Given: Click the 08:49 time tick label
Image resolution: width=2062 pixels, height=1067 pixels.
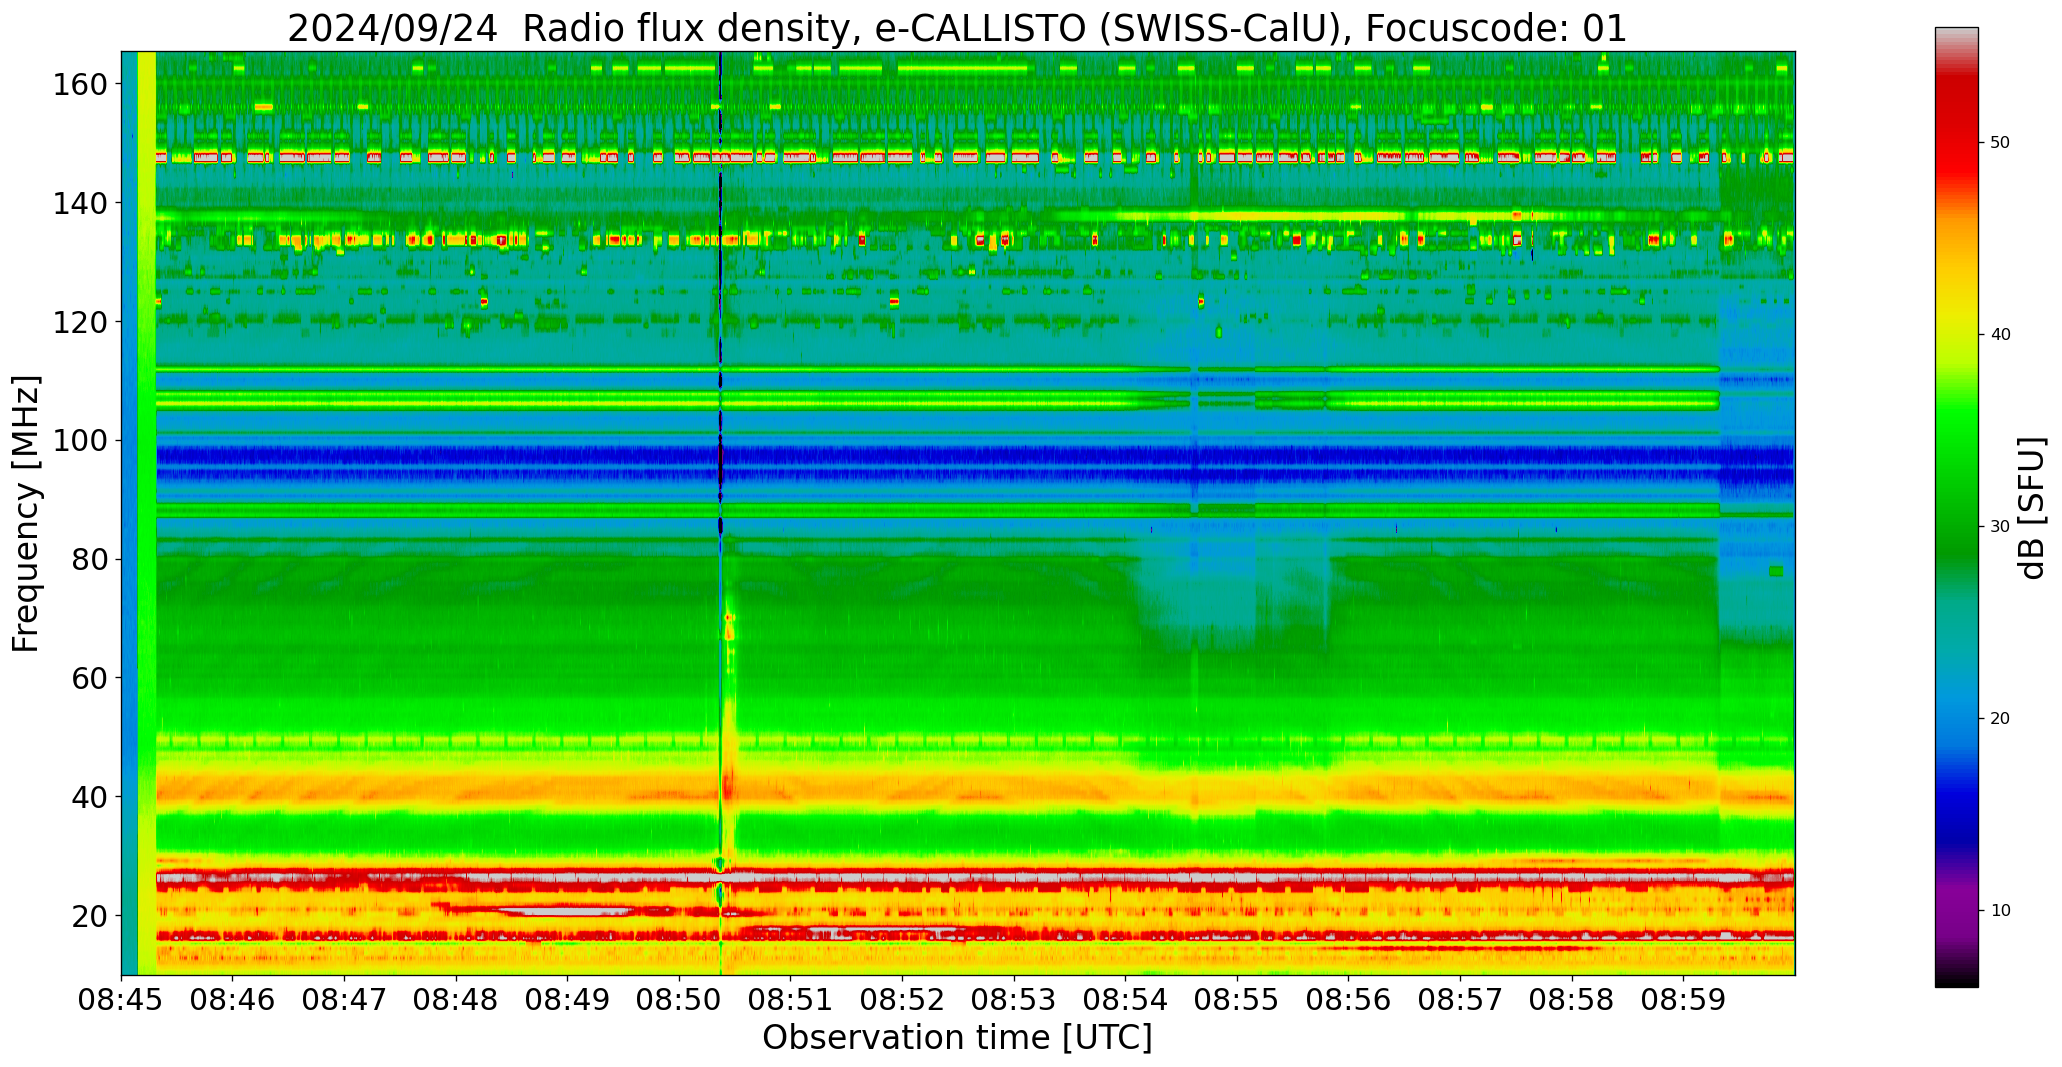Looking at the screenshot, I should pos(568,1001).
